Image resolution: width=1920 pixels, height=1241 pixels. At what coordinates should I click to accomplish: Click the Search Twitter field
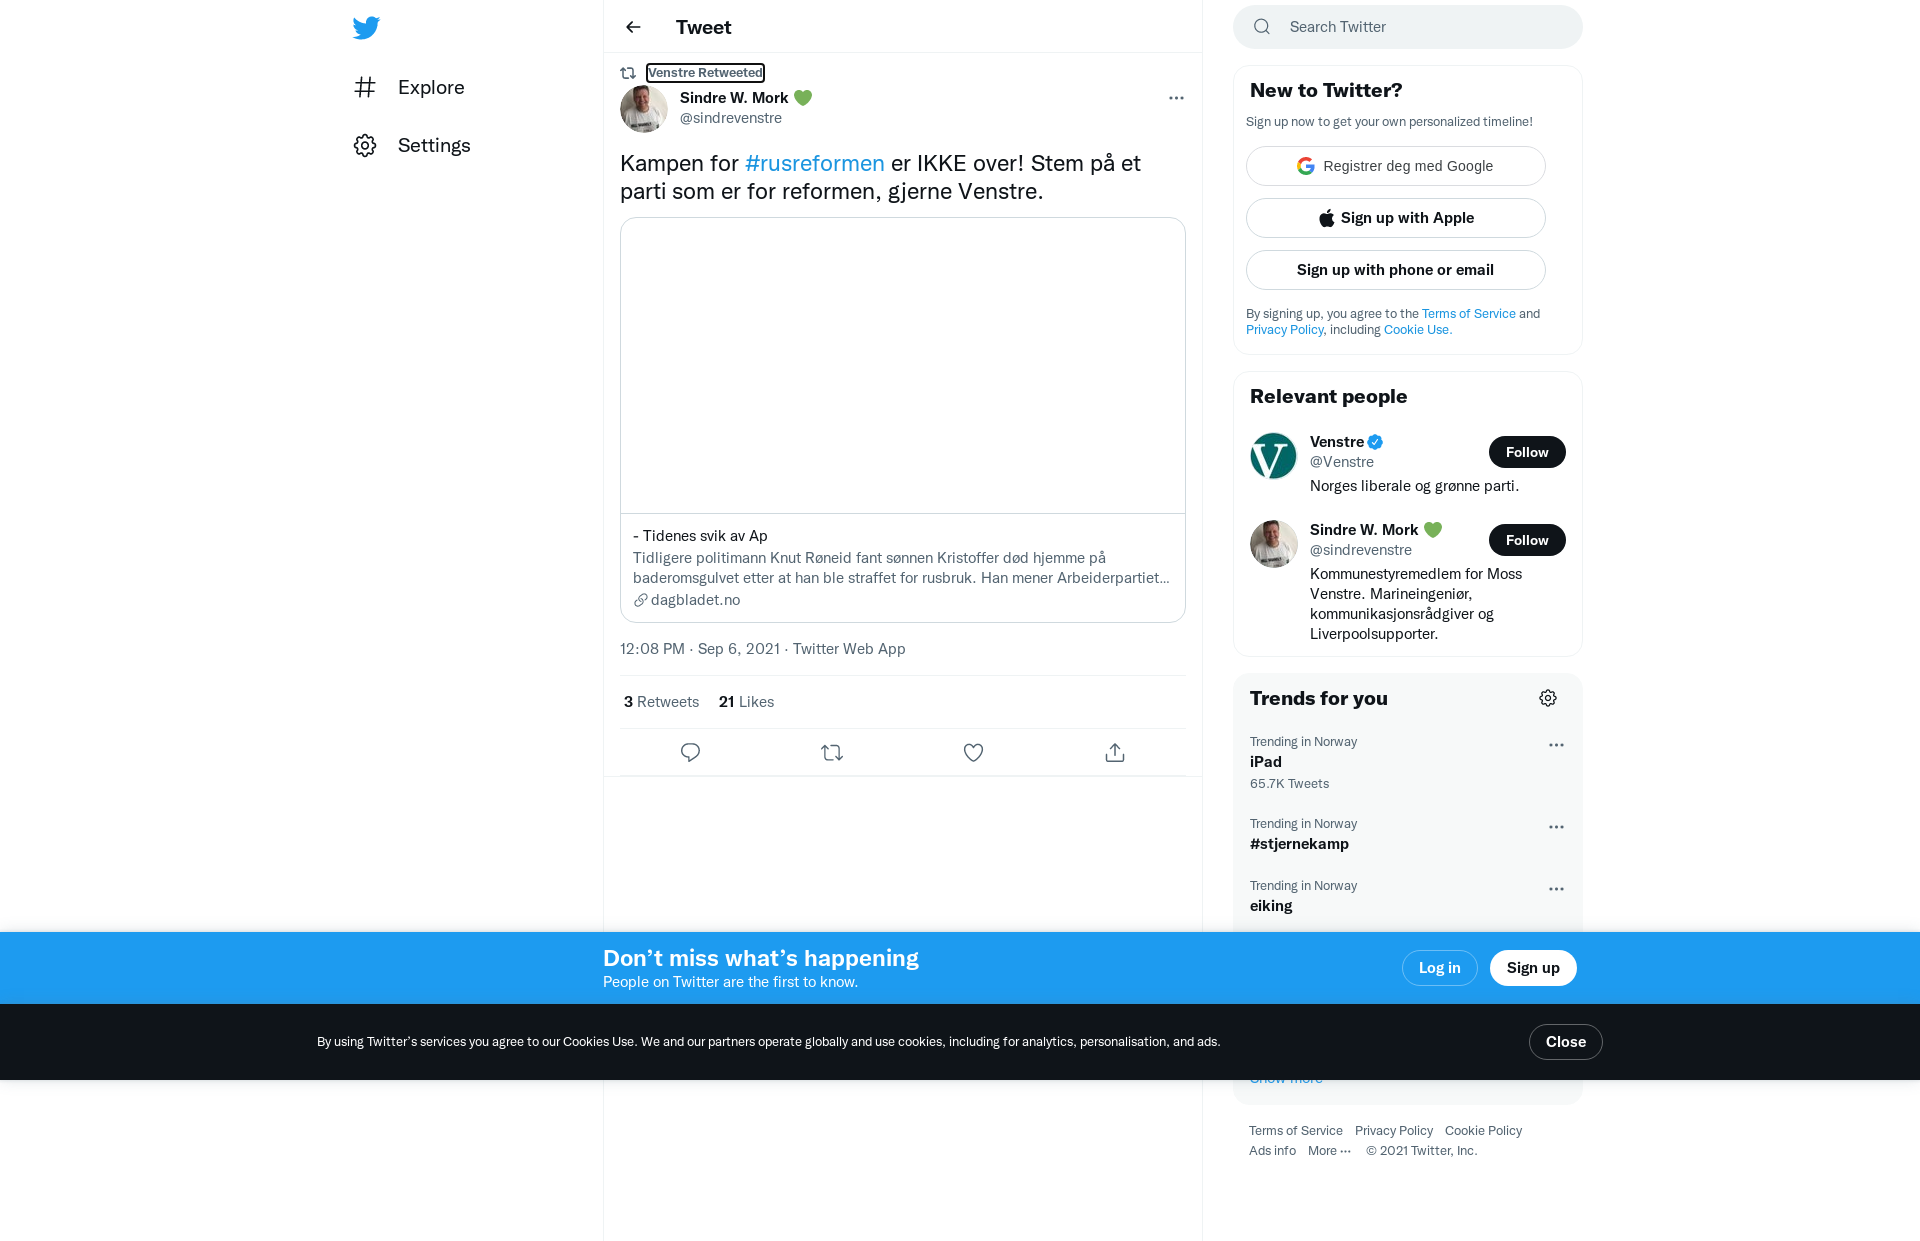pos(1407,27)
